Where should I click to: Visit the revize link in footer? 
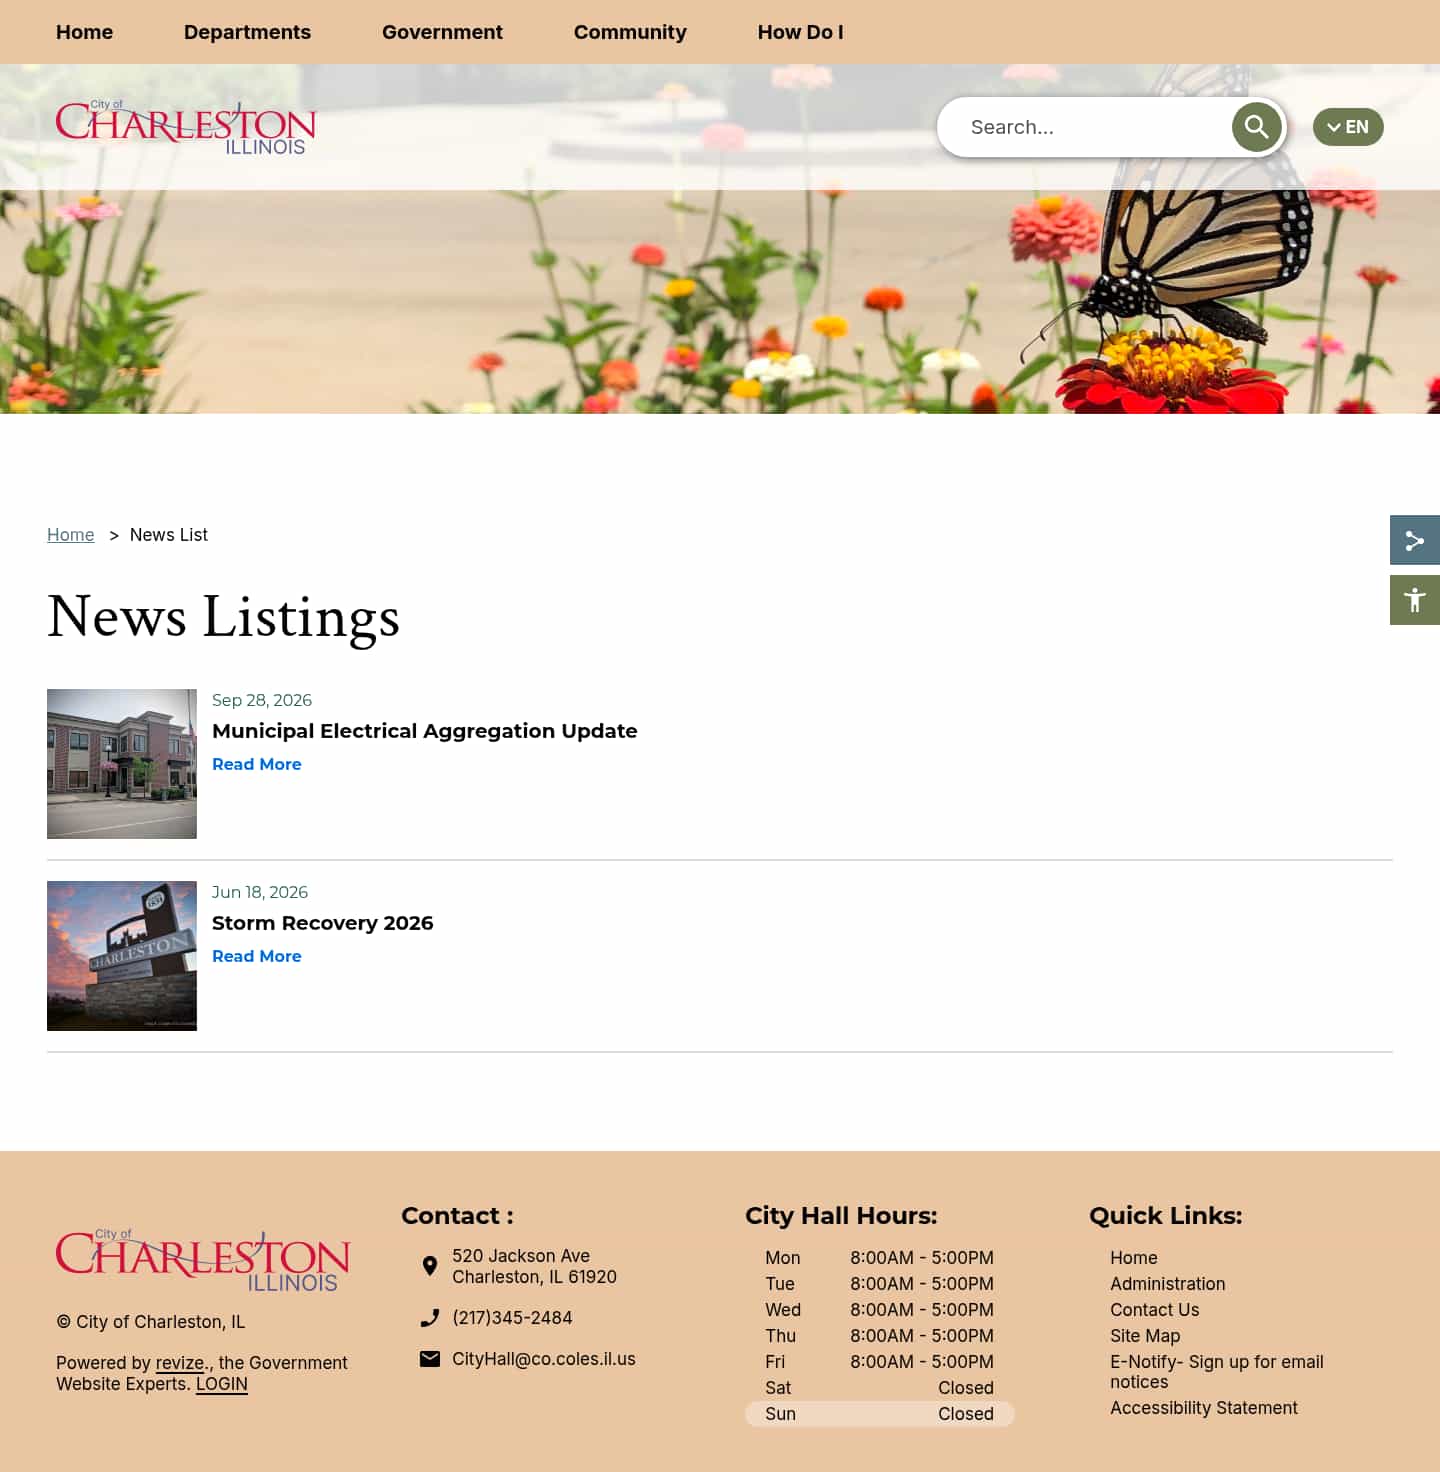click(x=180, y=1363)
